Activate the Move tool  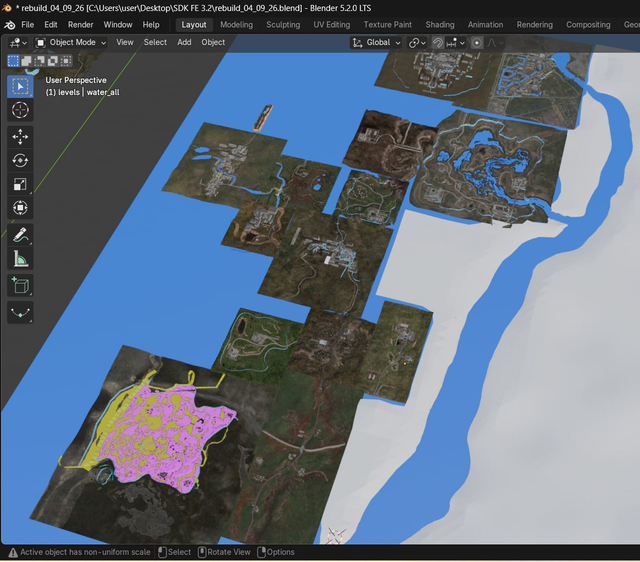(x=20, y=137)
